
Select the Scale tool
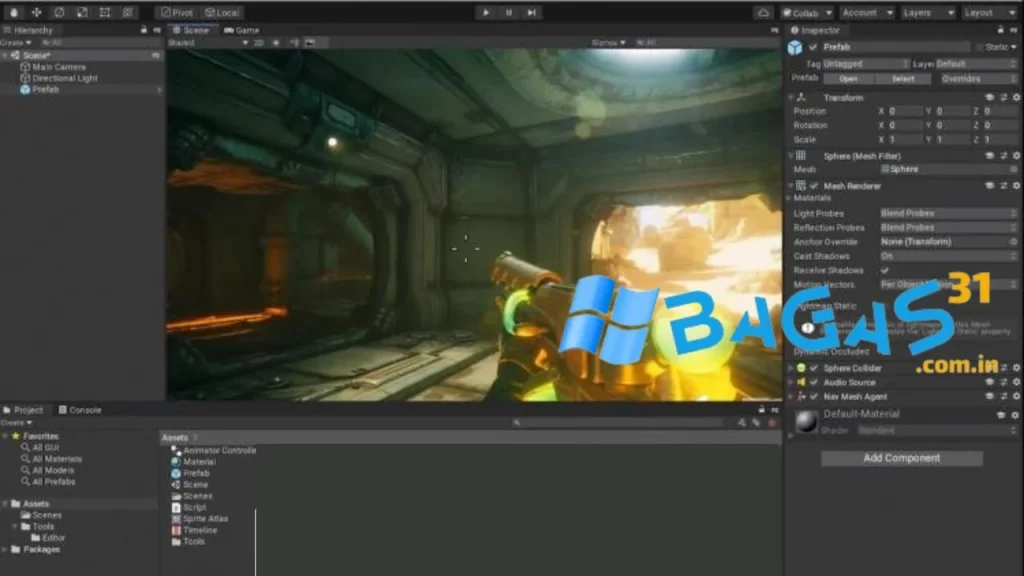(x=82, y=12)
